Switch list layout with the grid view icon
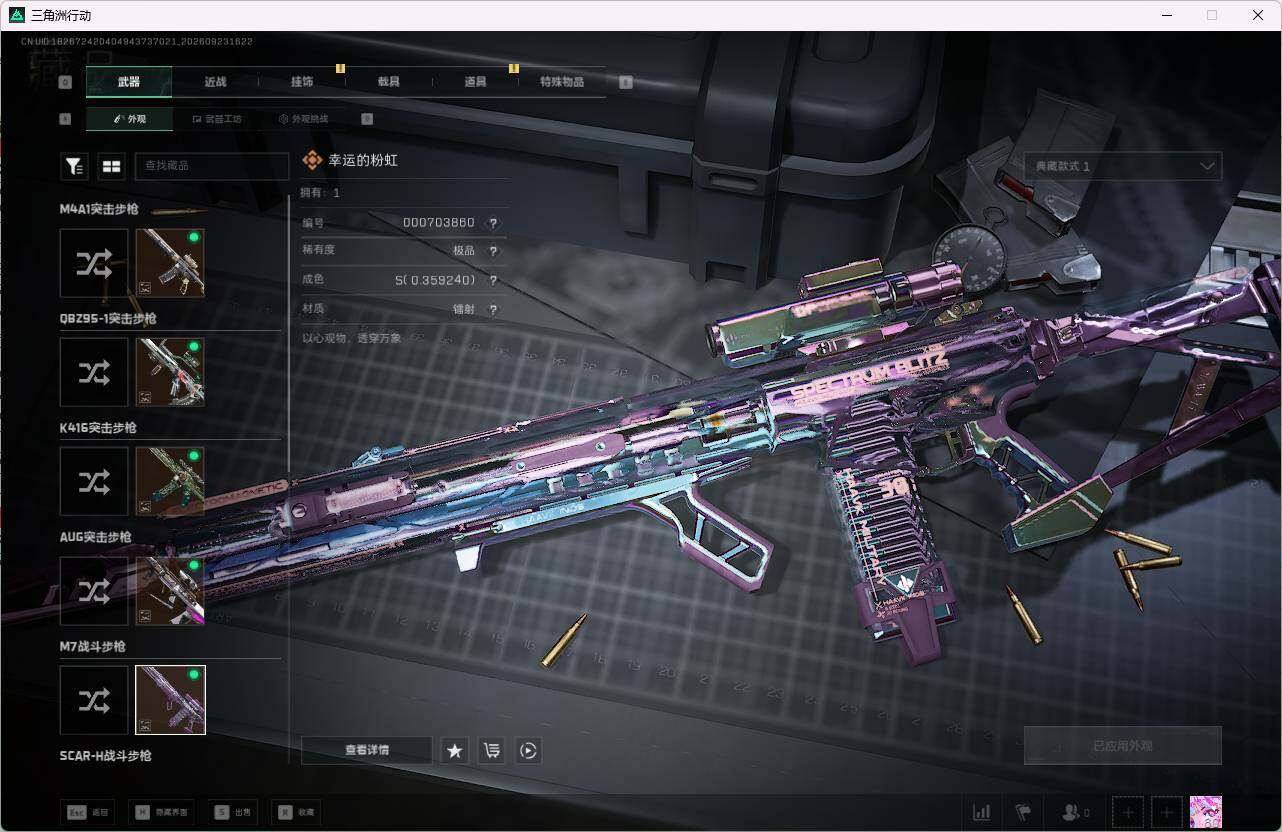The height and width of the screenshot is (832, 1282). click(110, 167)
